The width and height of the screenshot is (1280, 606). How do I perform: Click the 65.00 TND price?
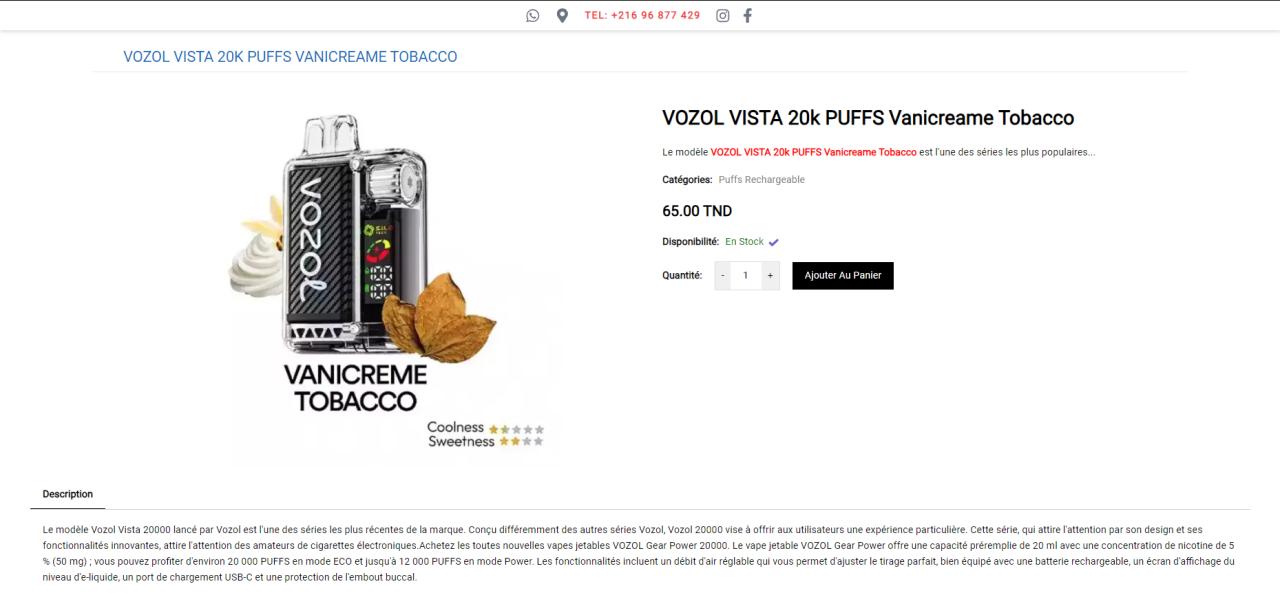[697, 211]
